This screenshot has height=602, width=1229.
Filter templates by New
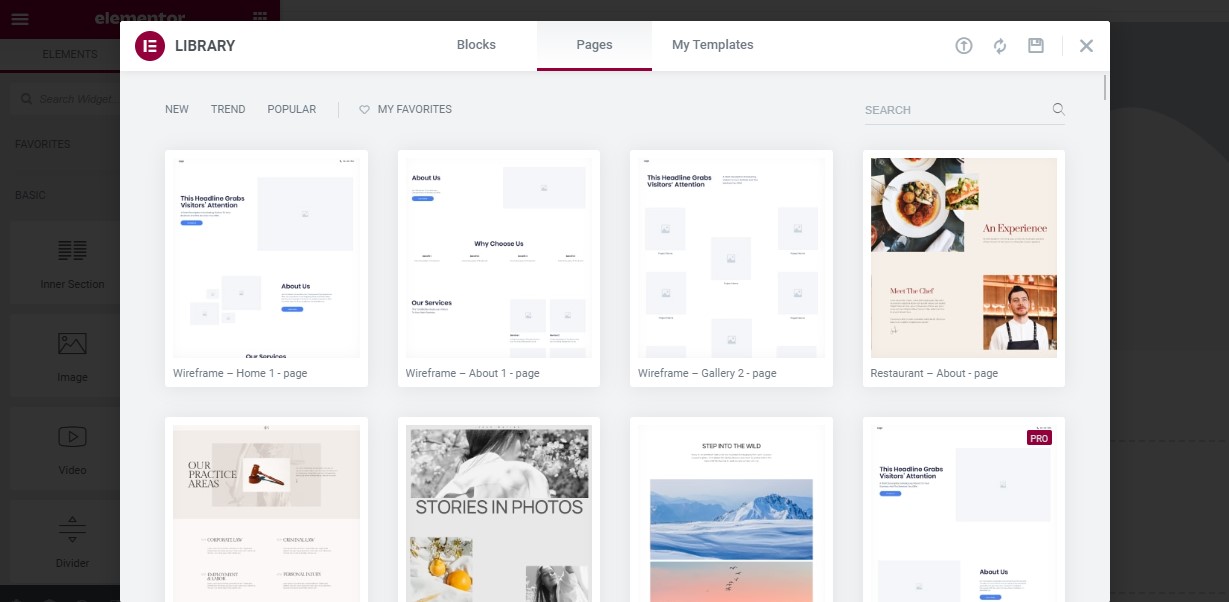177,109
